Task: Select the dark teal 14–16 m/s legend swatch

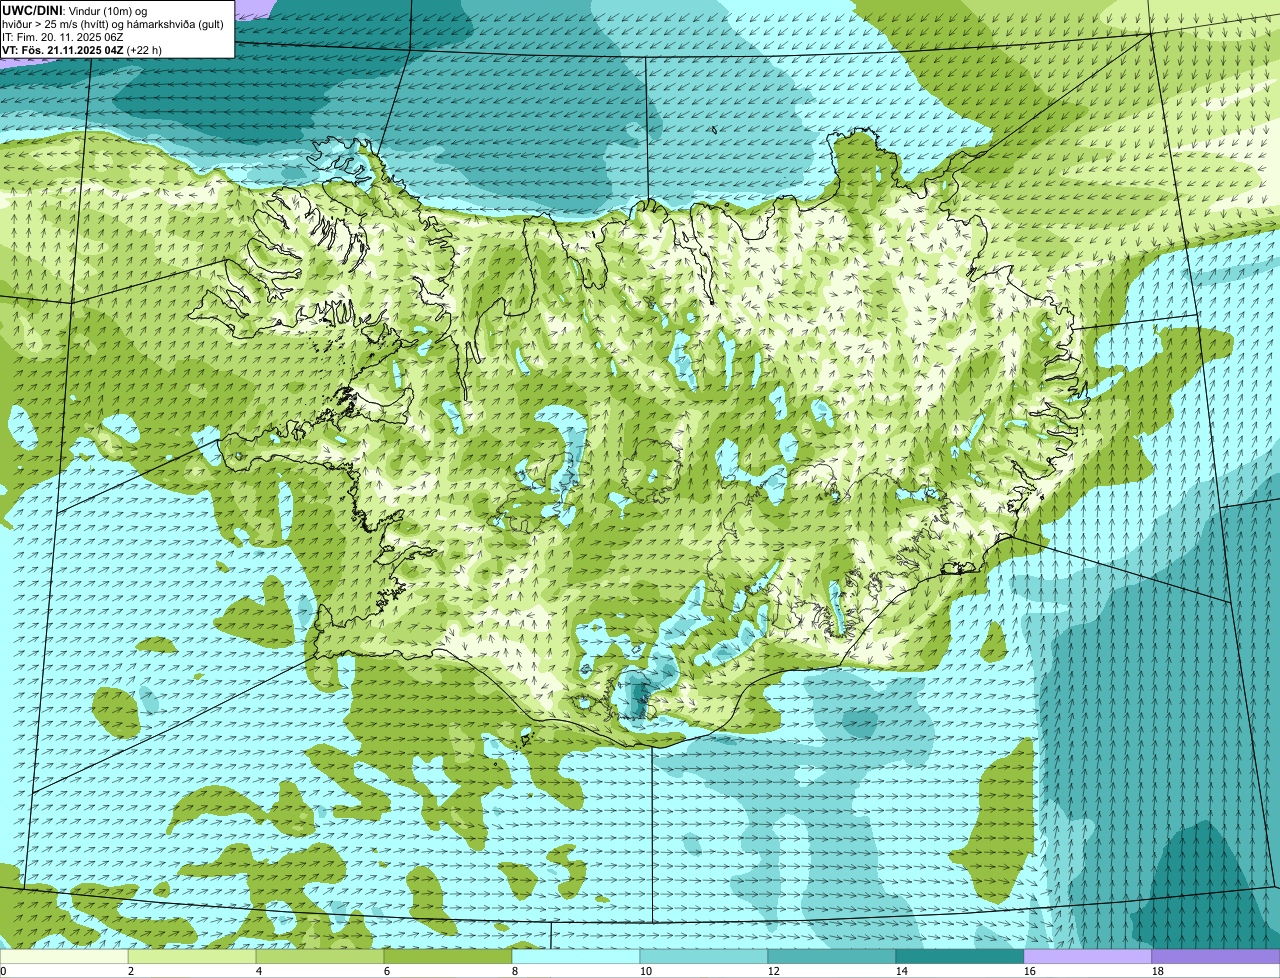Action: click(960, 956)
